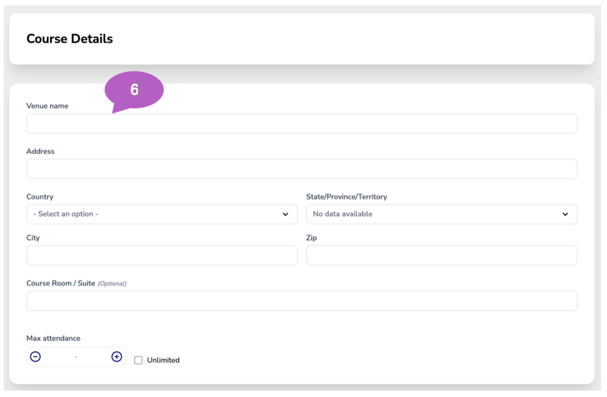
Task: Click the Course Details heading
Action: (70, 39)
